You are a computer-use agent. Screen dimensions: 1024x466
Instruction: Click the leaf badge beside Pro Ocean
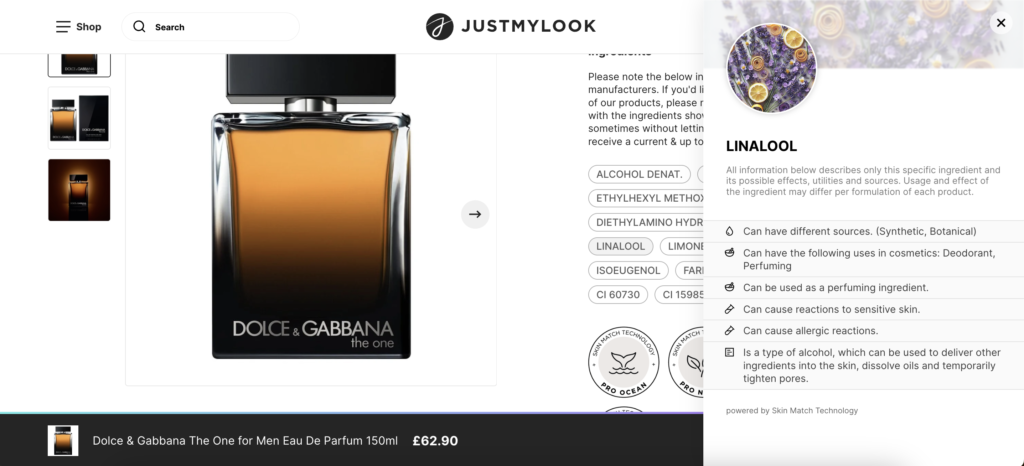tap(686, 362)
